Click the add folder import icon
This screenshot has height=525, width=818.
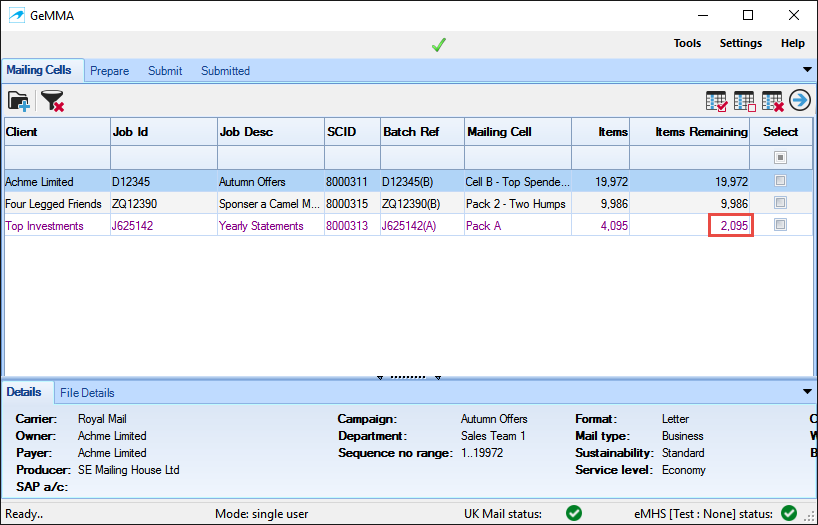tap(19, 101)
